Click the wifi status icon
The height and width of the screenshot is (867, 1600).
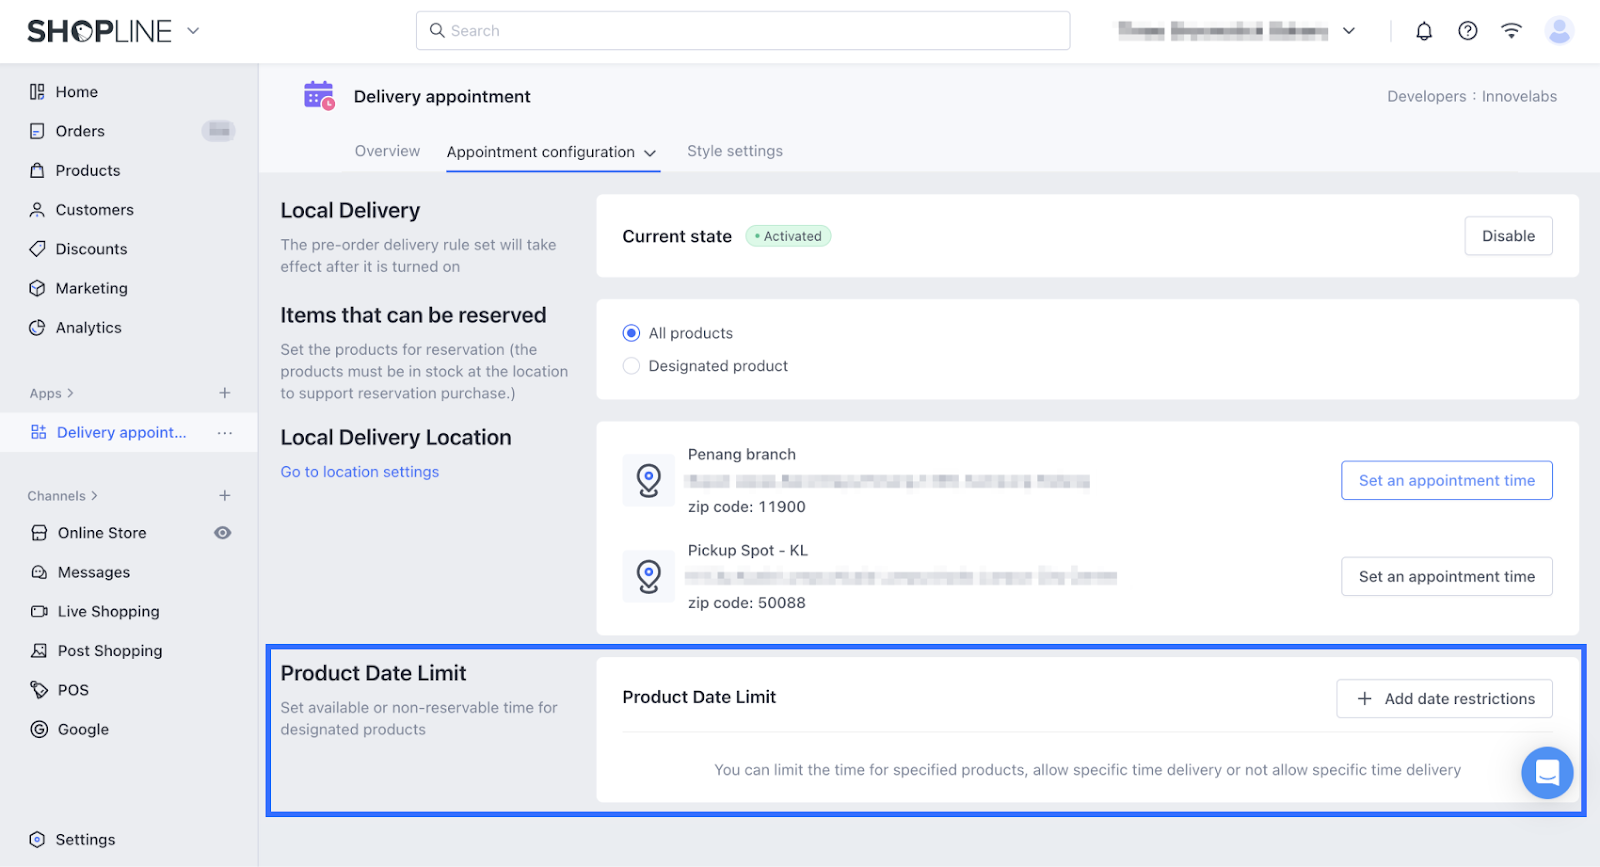1511,31
